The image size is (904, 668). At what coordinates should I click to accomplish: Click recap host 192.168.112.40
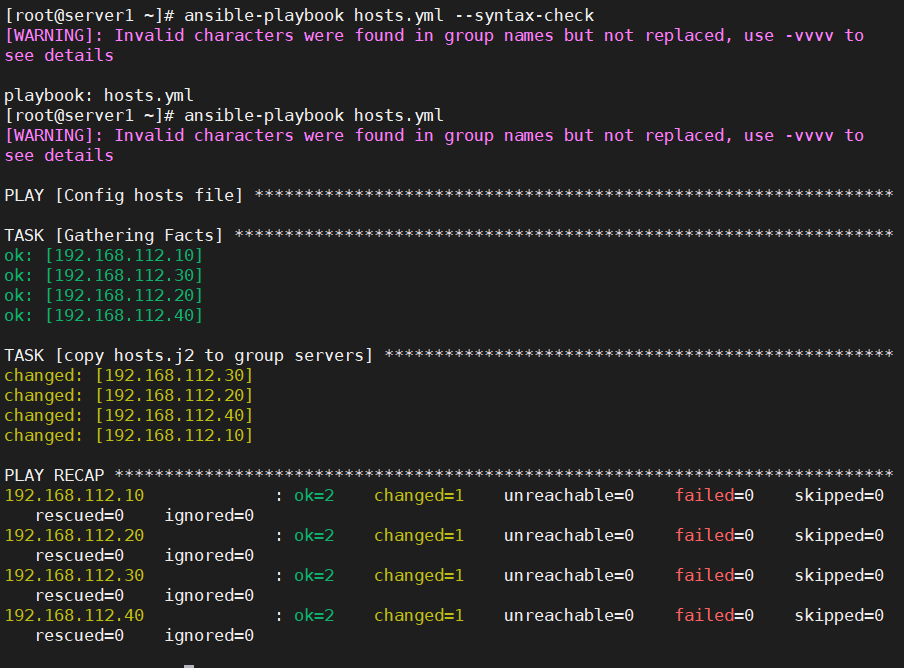(74, 615)
